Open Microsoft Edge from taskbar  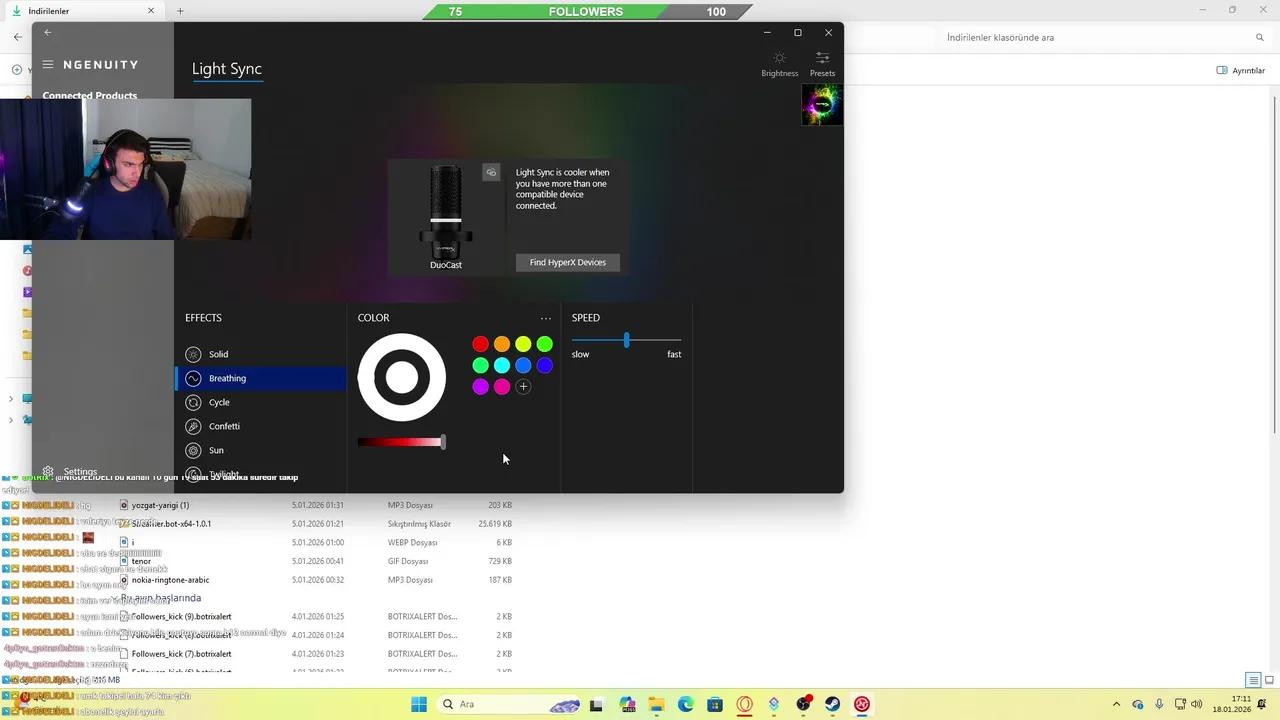pyautogui.click(x=685, y=704)
